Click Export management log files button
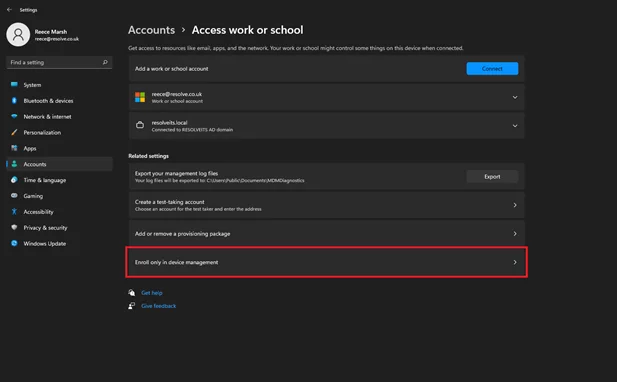 492,177
